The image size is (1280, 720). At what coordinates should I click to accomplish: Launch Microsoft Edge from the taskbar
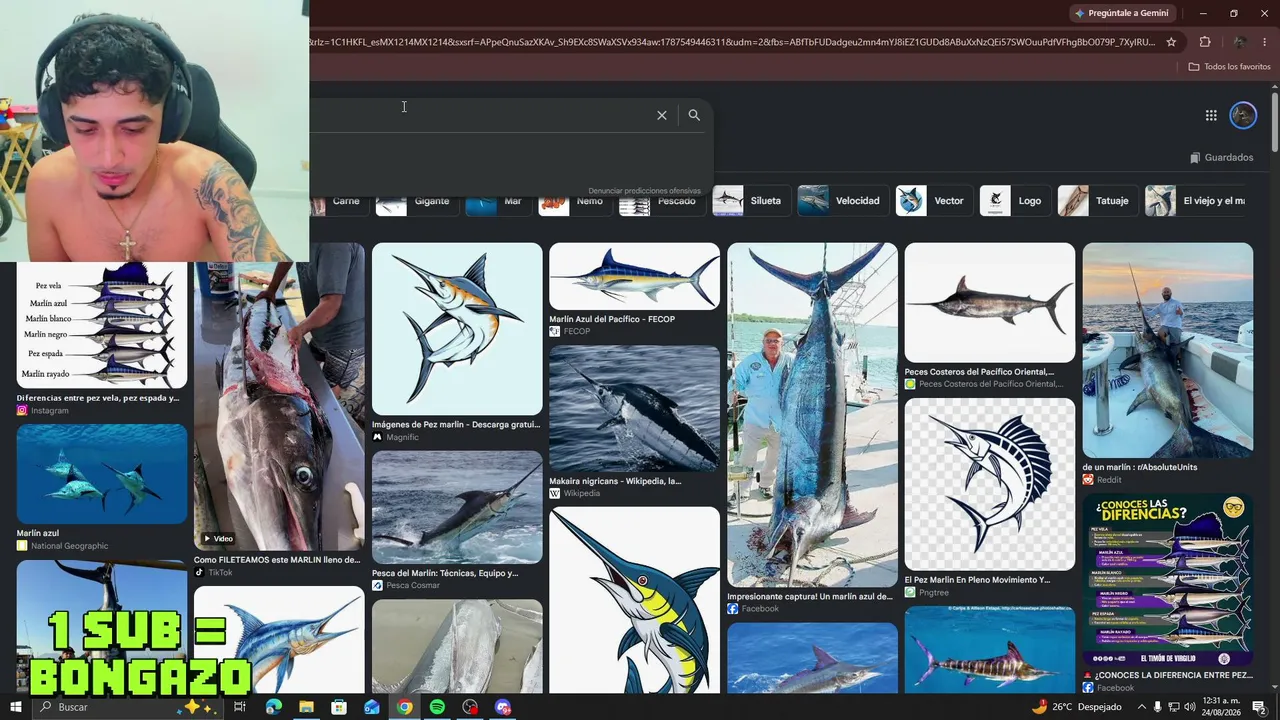[x=273, y=707]
